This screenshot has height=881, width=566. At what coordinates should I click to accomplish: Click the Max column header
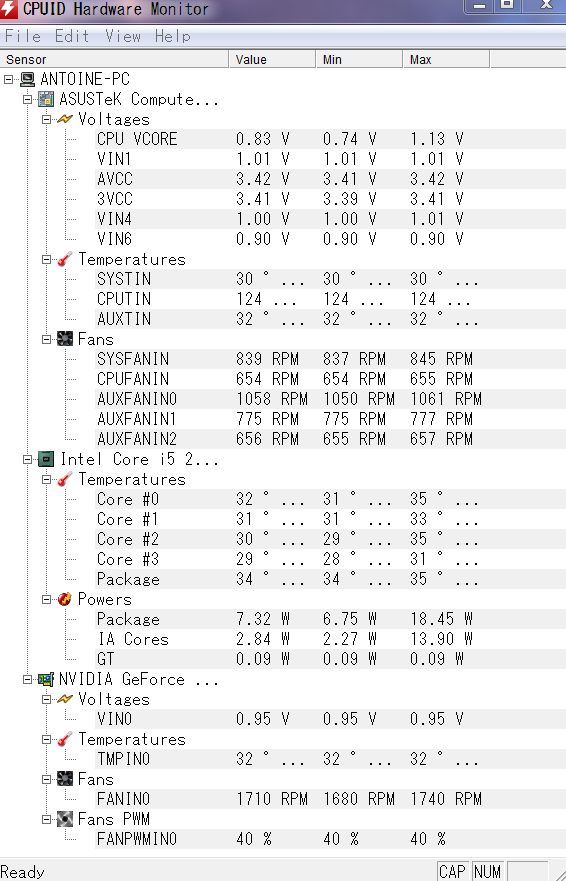(x=446, y=60)
